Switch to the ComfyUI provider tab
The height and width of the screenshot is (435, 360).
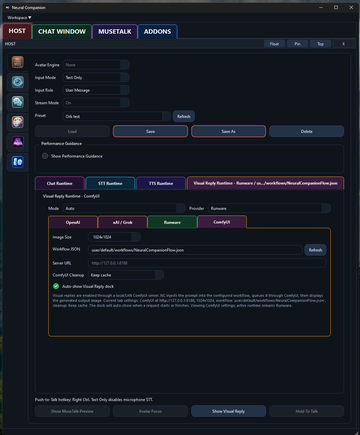click(x=222, y=222)
